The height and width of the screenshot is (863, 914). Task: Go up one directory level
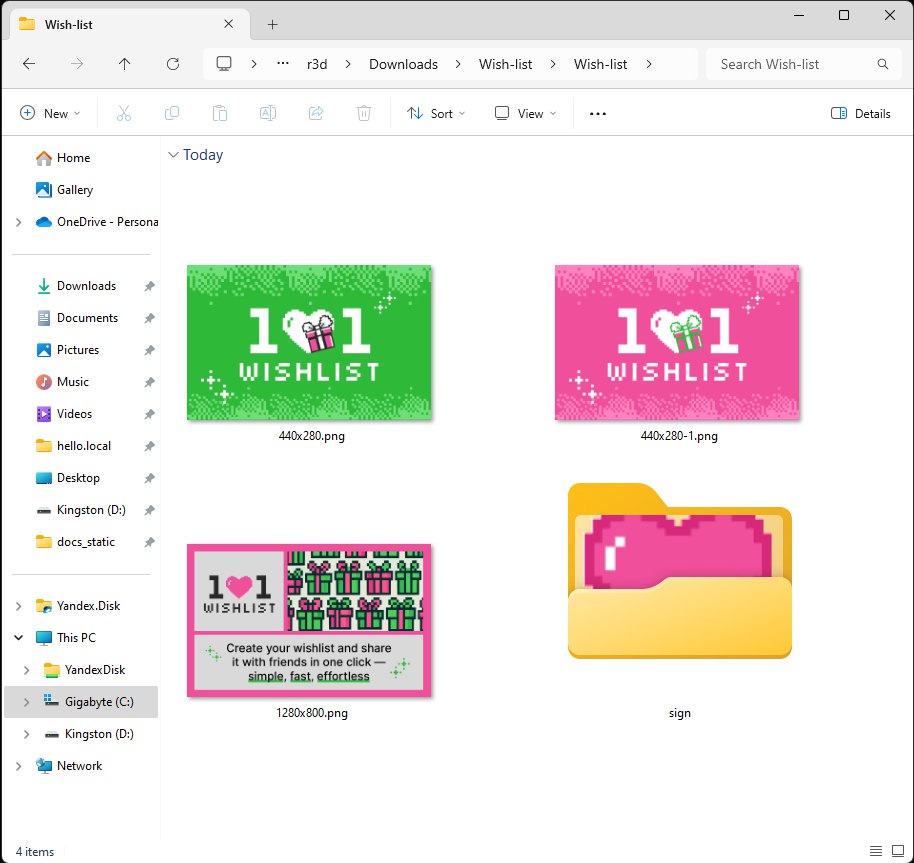[x=124, y=64]
